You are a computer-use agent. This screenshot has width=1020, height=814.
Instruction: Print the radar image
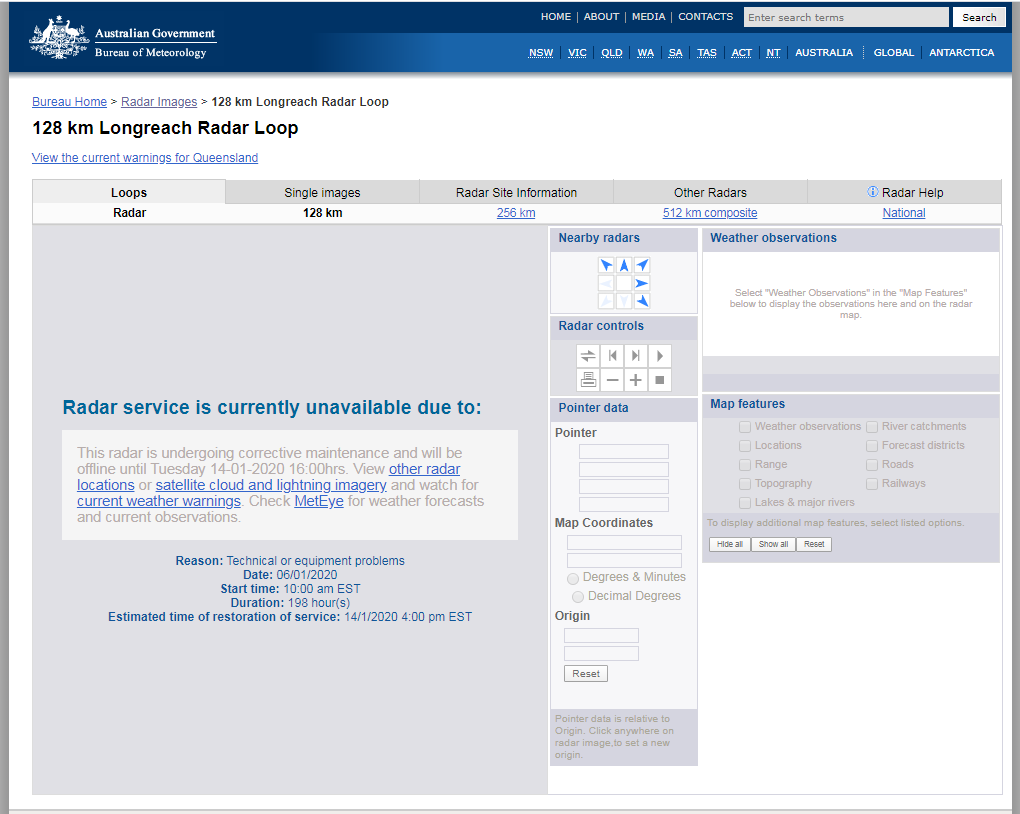588,379
